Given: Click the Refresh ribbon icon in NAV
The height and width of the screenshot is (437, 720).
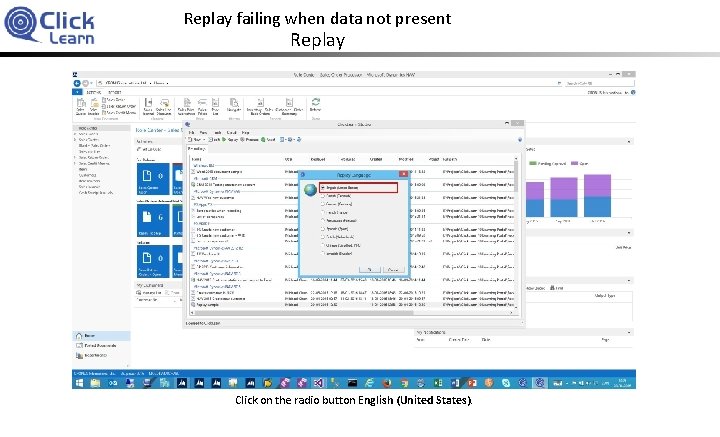Looking at the screenshot, I should pos(315,105).
